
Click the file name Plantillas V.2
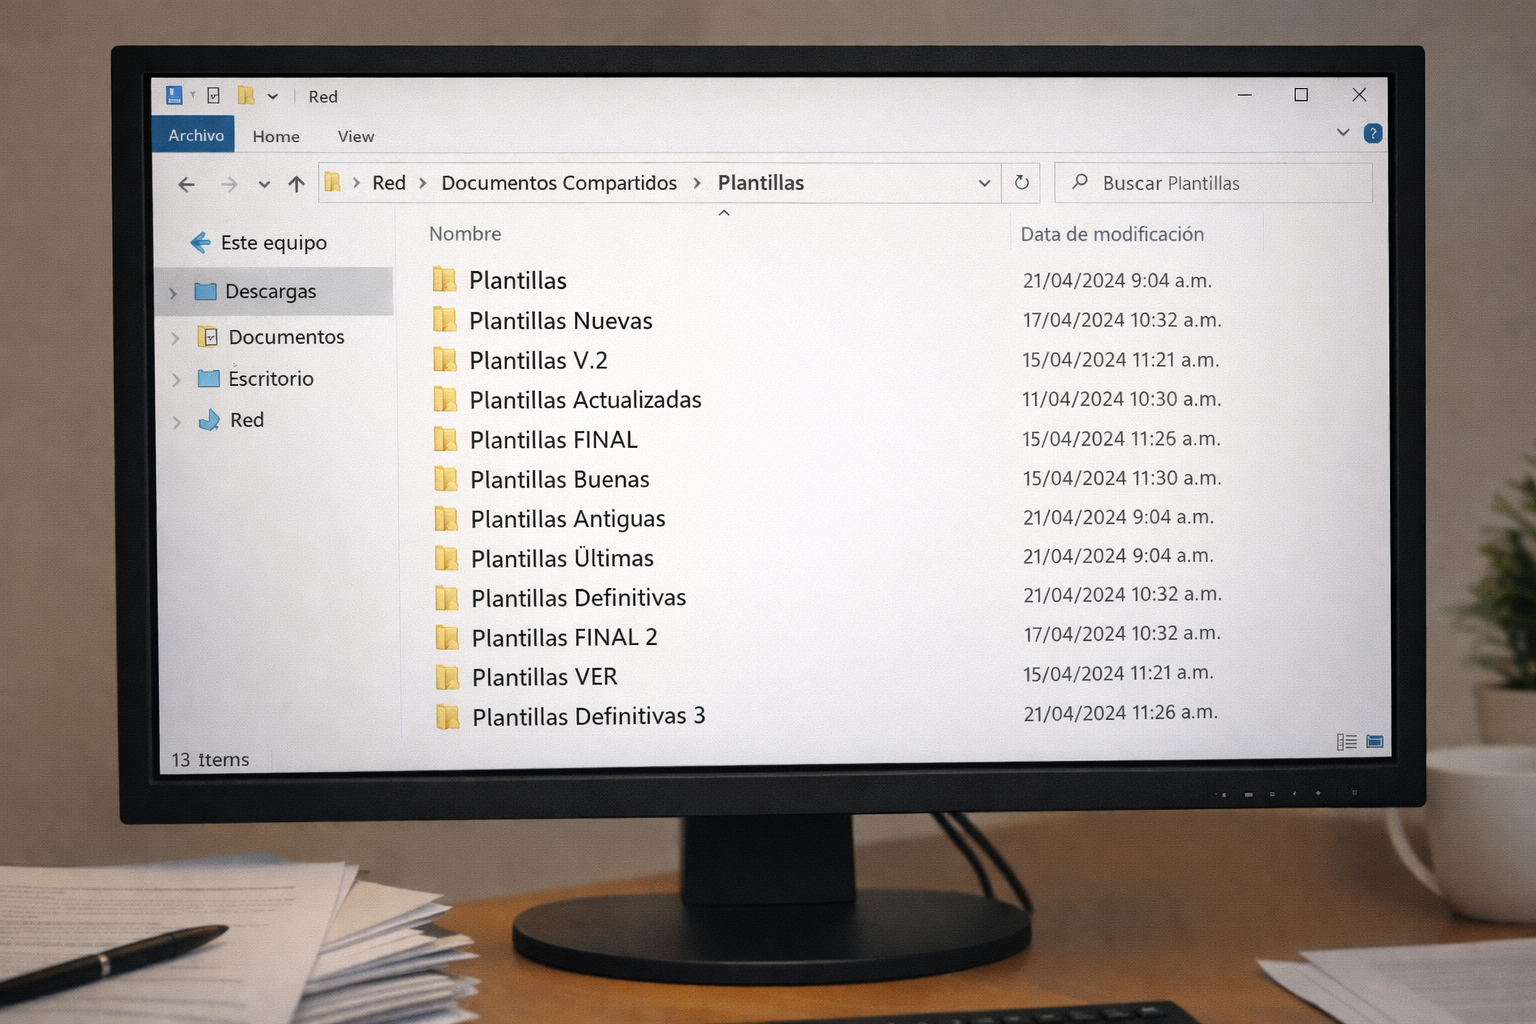(x=538, y=360)
